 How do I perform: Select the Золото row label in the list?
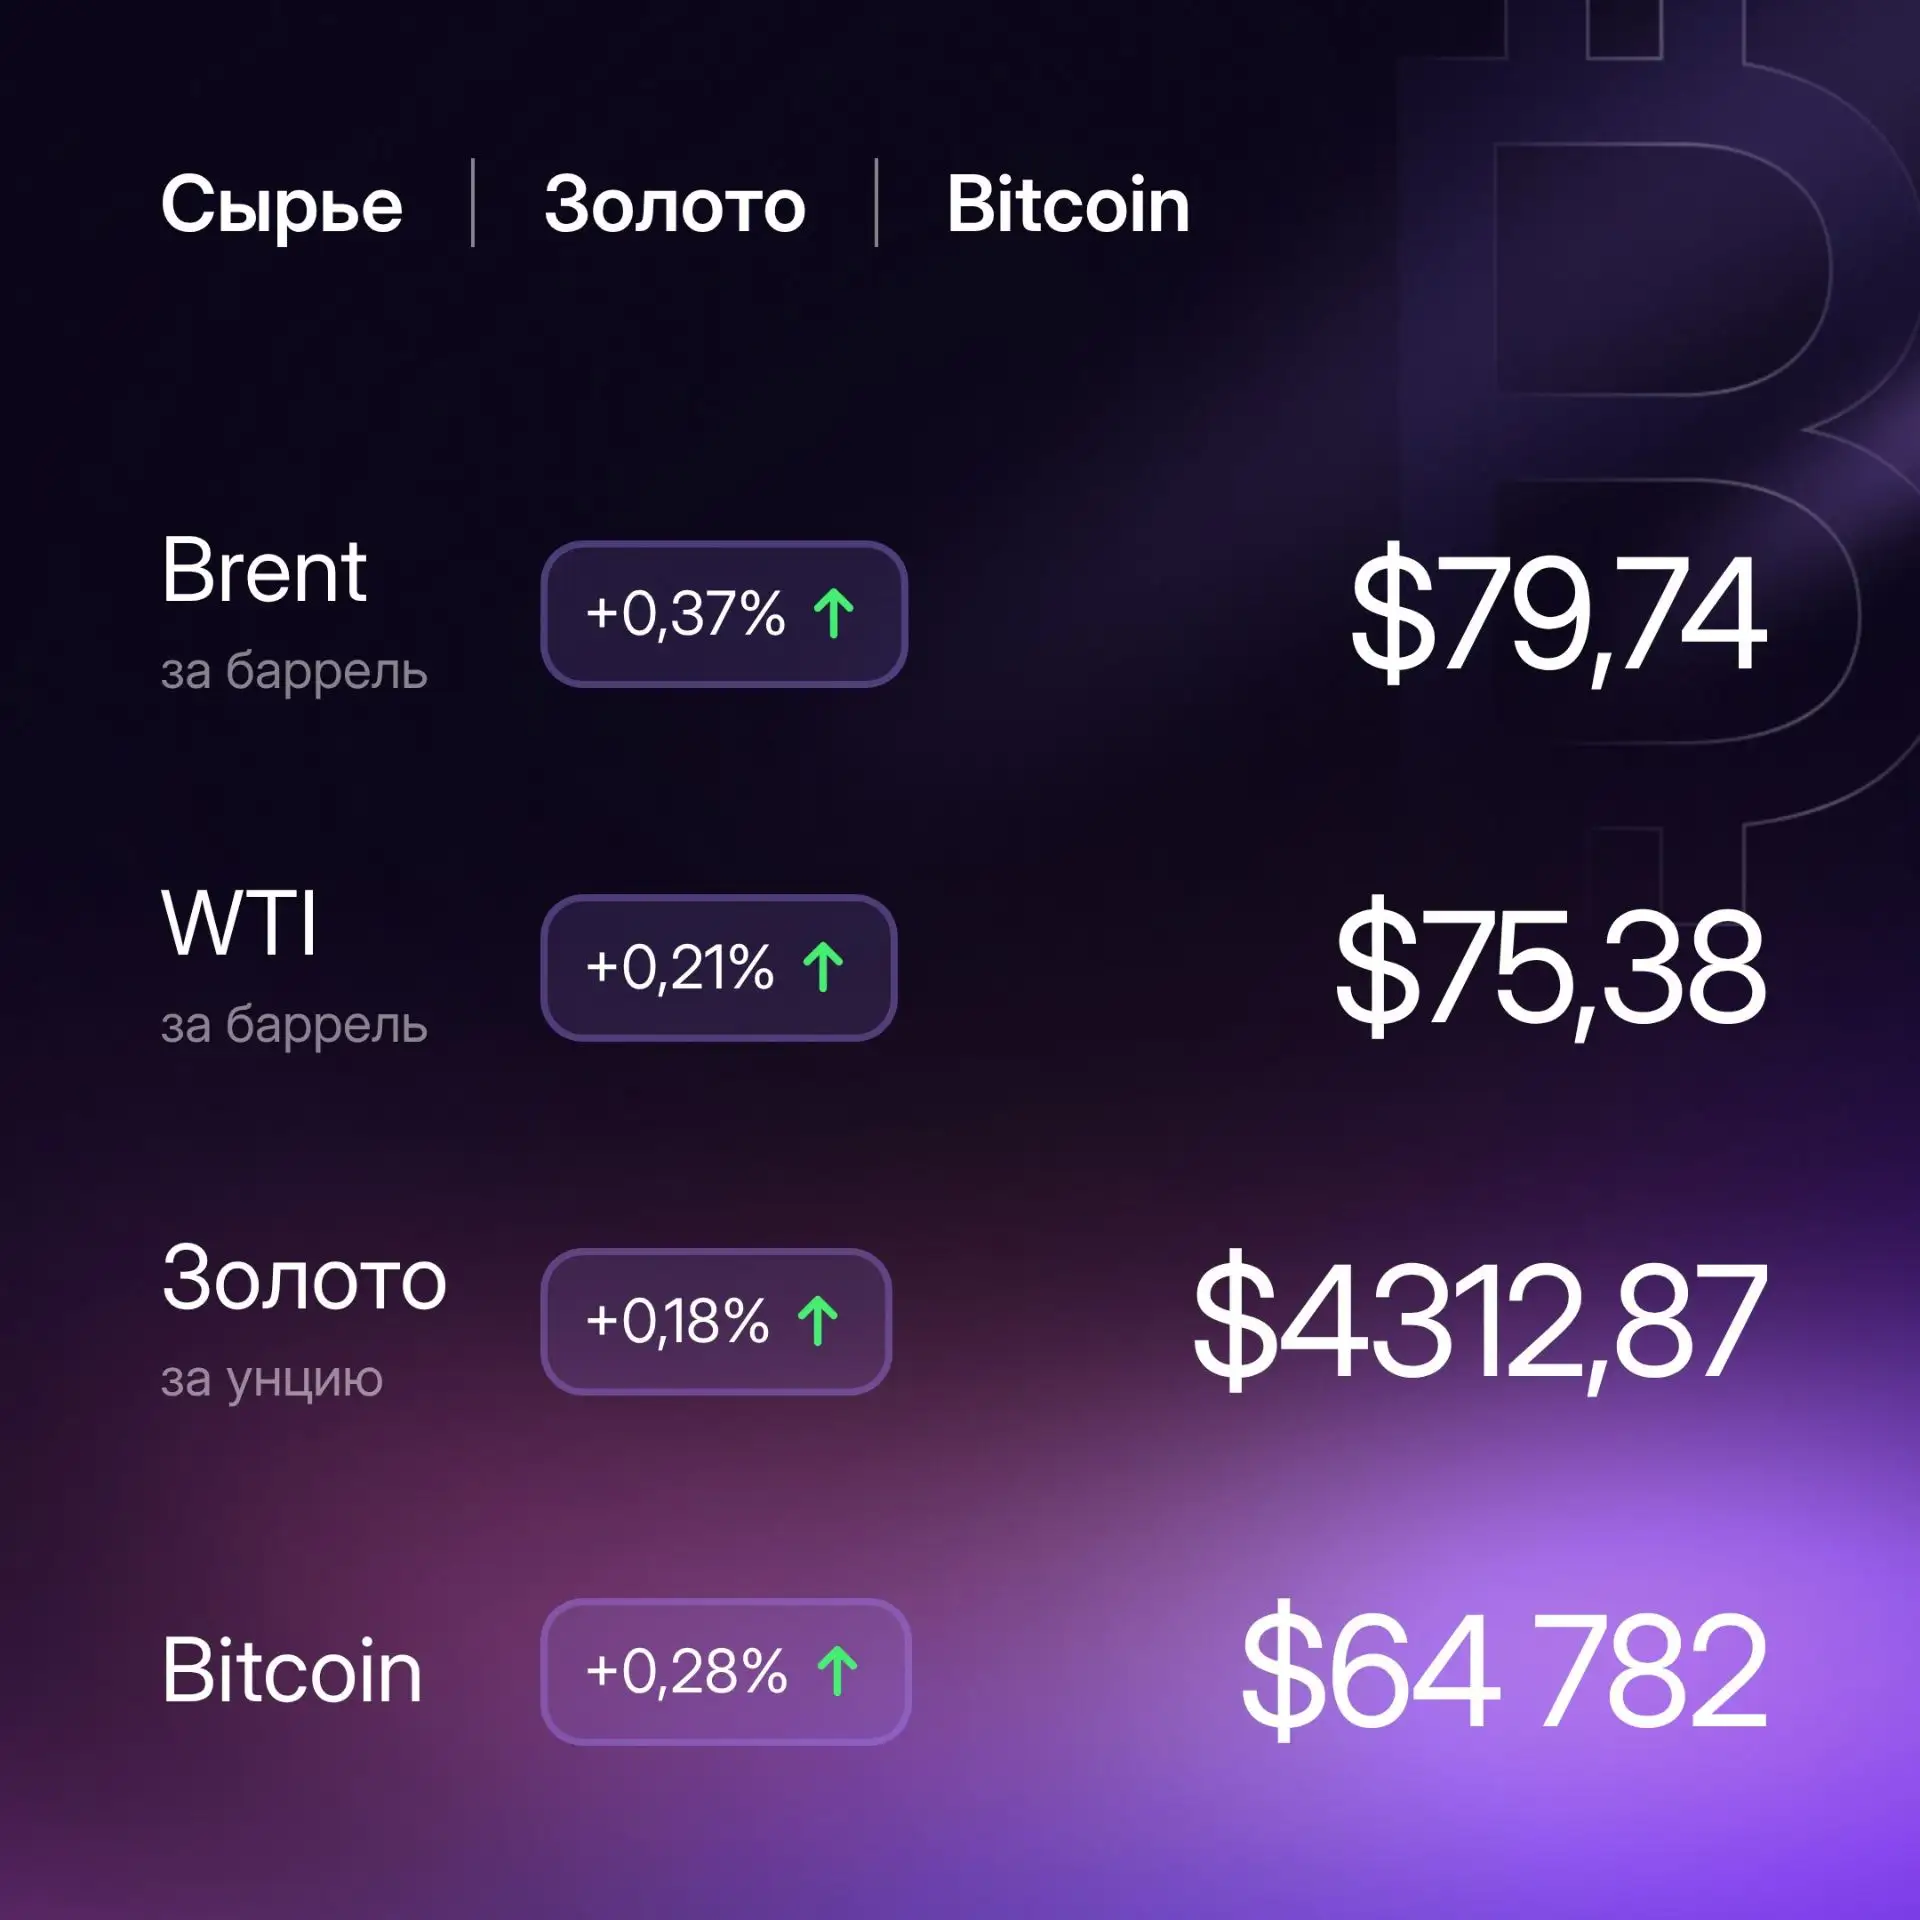pyautogui.click(x=304, y=1278)
